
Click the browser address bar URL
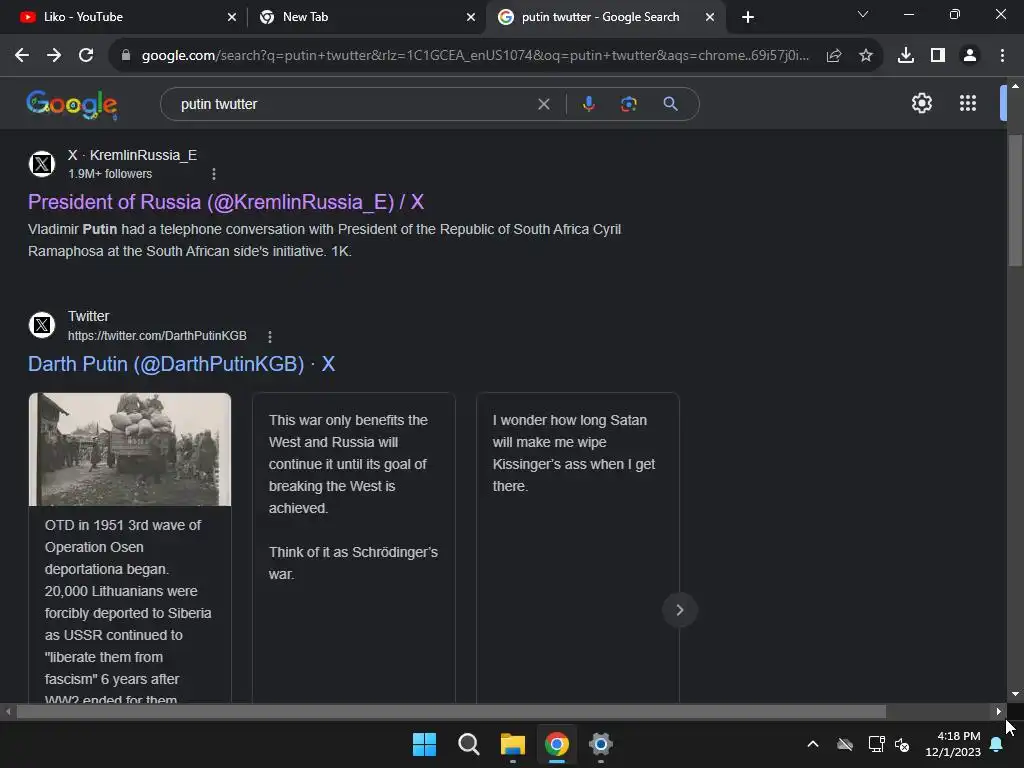click(475, 56)
